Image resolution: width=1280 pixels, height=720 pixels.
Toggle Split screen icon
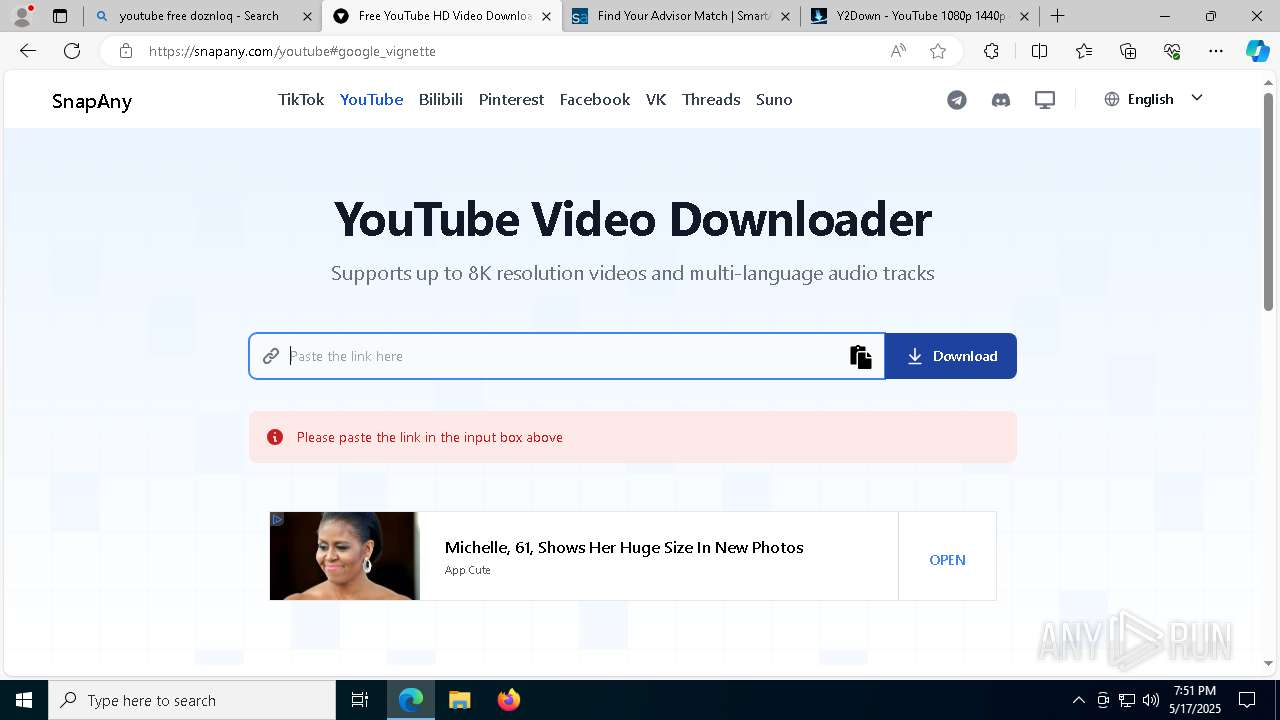tap(1039, 51)
